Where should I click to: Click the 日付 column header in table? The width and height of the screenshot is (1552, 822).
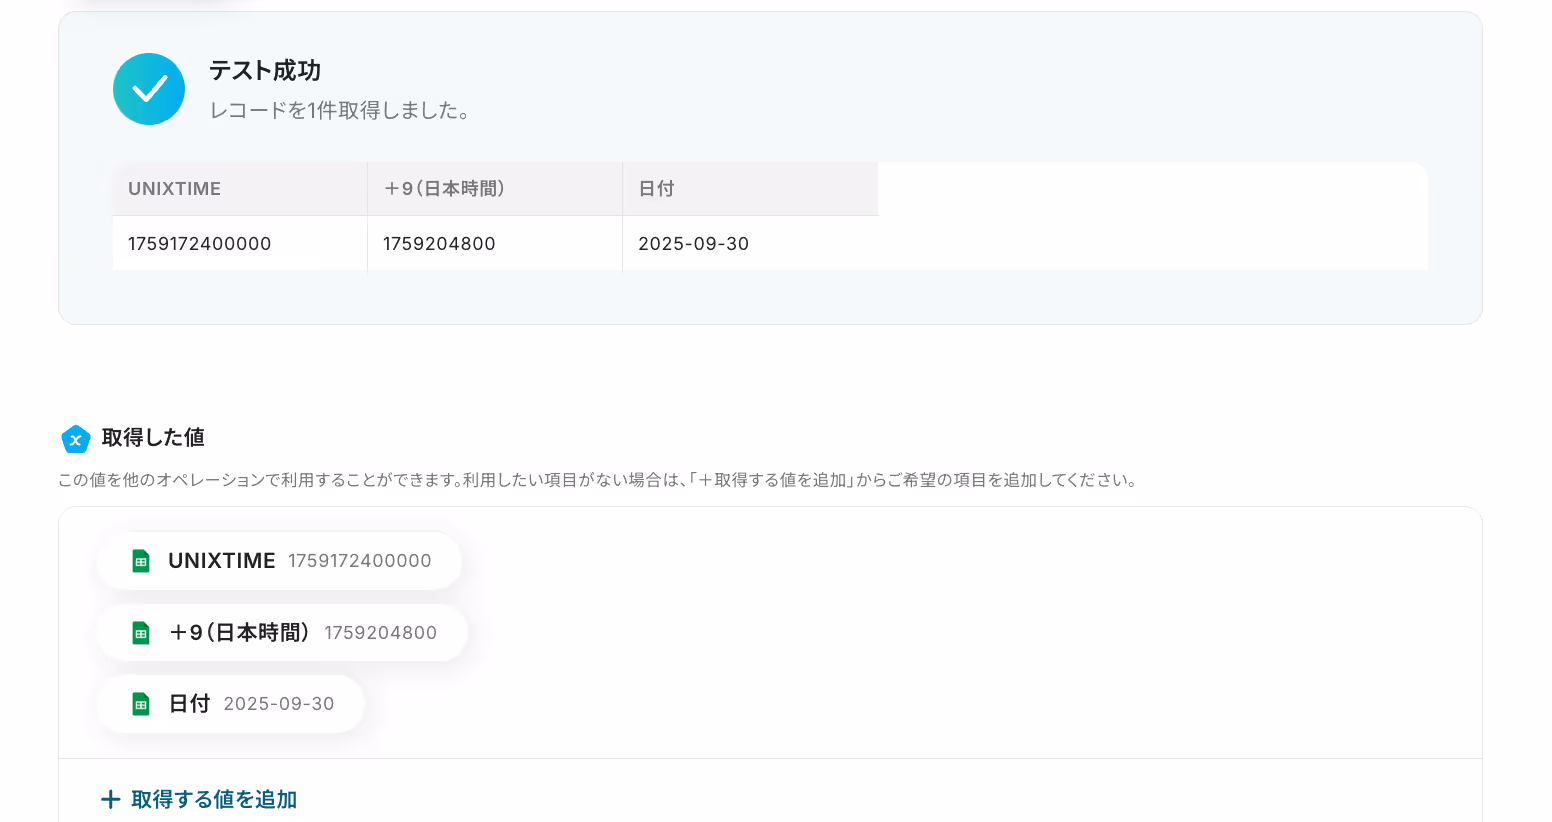750,189
